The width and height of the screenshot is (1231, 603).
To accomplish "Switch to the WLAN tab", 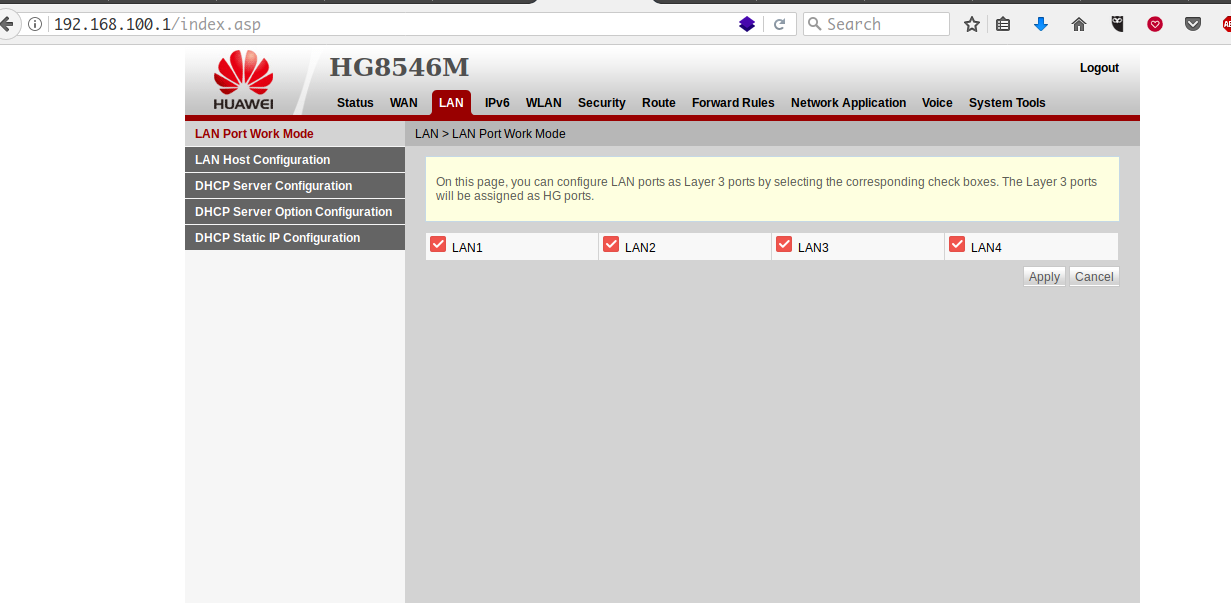I will [x=543, y=103].
